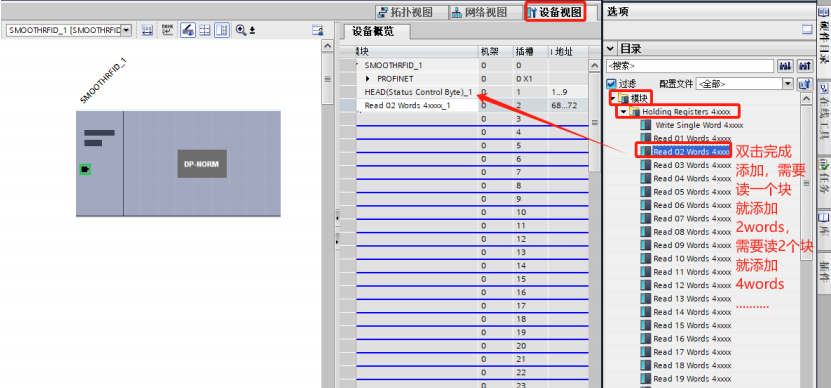Switch to the 设备视图 tab
The width and height of the screenshot is (831, 388).
coord(555,12)
